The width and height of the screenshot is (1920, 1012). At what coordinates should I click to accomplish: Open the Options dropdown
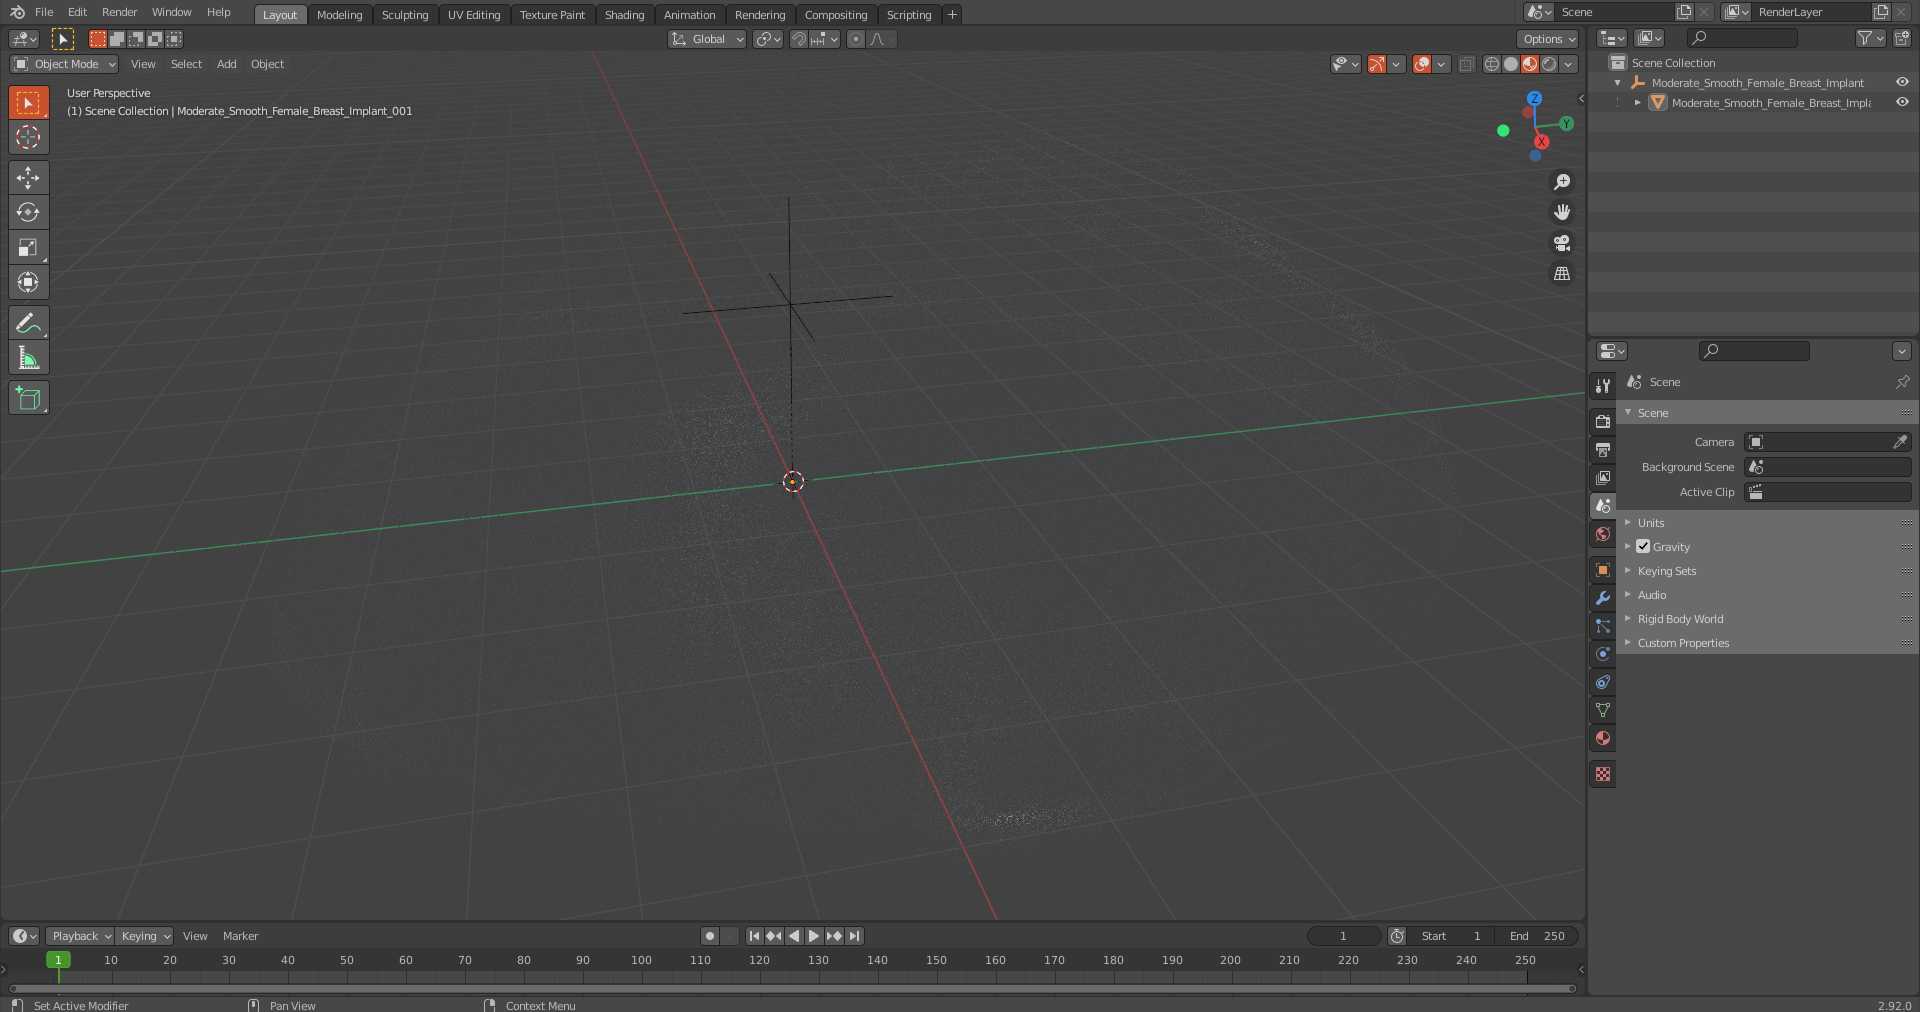coord(1548,39)
